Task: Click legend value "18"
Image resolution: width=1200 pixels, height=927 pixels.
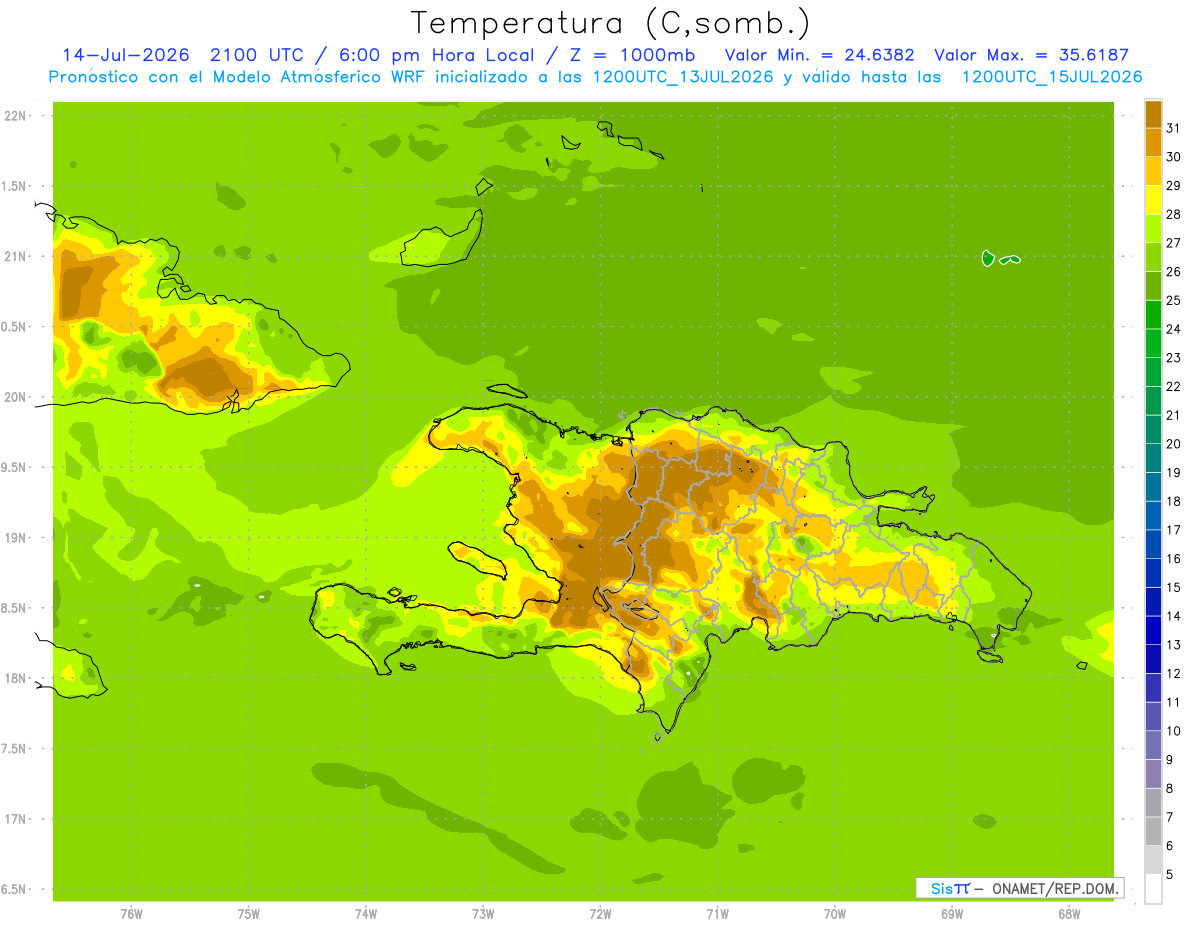Action: coord(1175,501)
